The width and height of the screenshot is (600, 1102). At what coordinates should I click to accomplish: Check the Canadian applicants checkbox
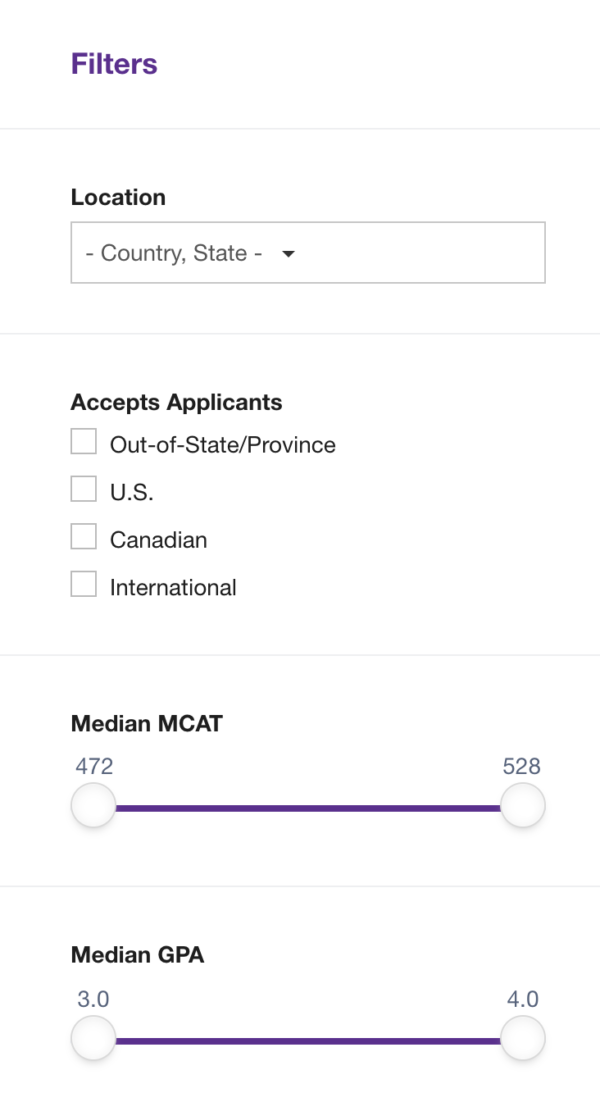(x=83, y=536)
